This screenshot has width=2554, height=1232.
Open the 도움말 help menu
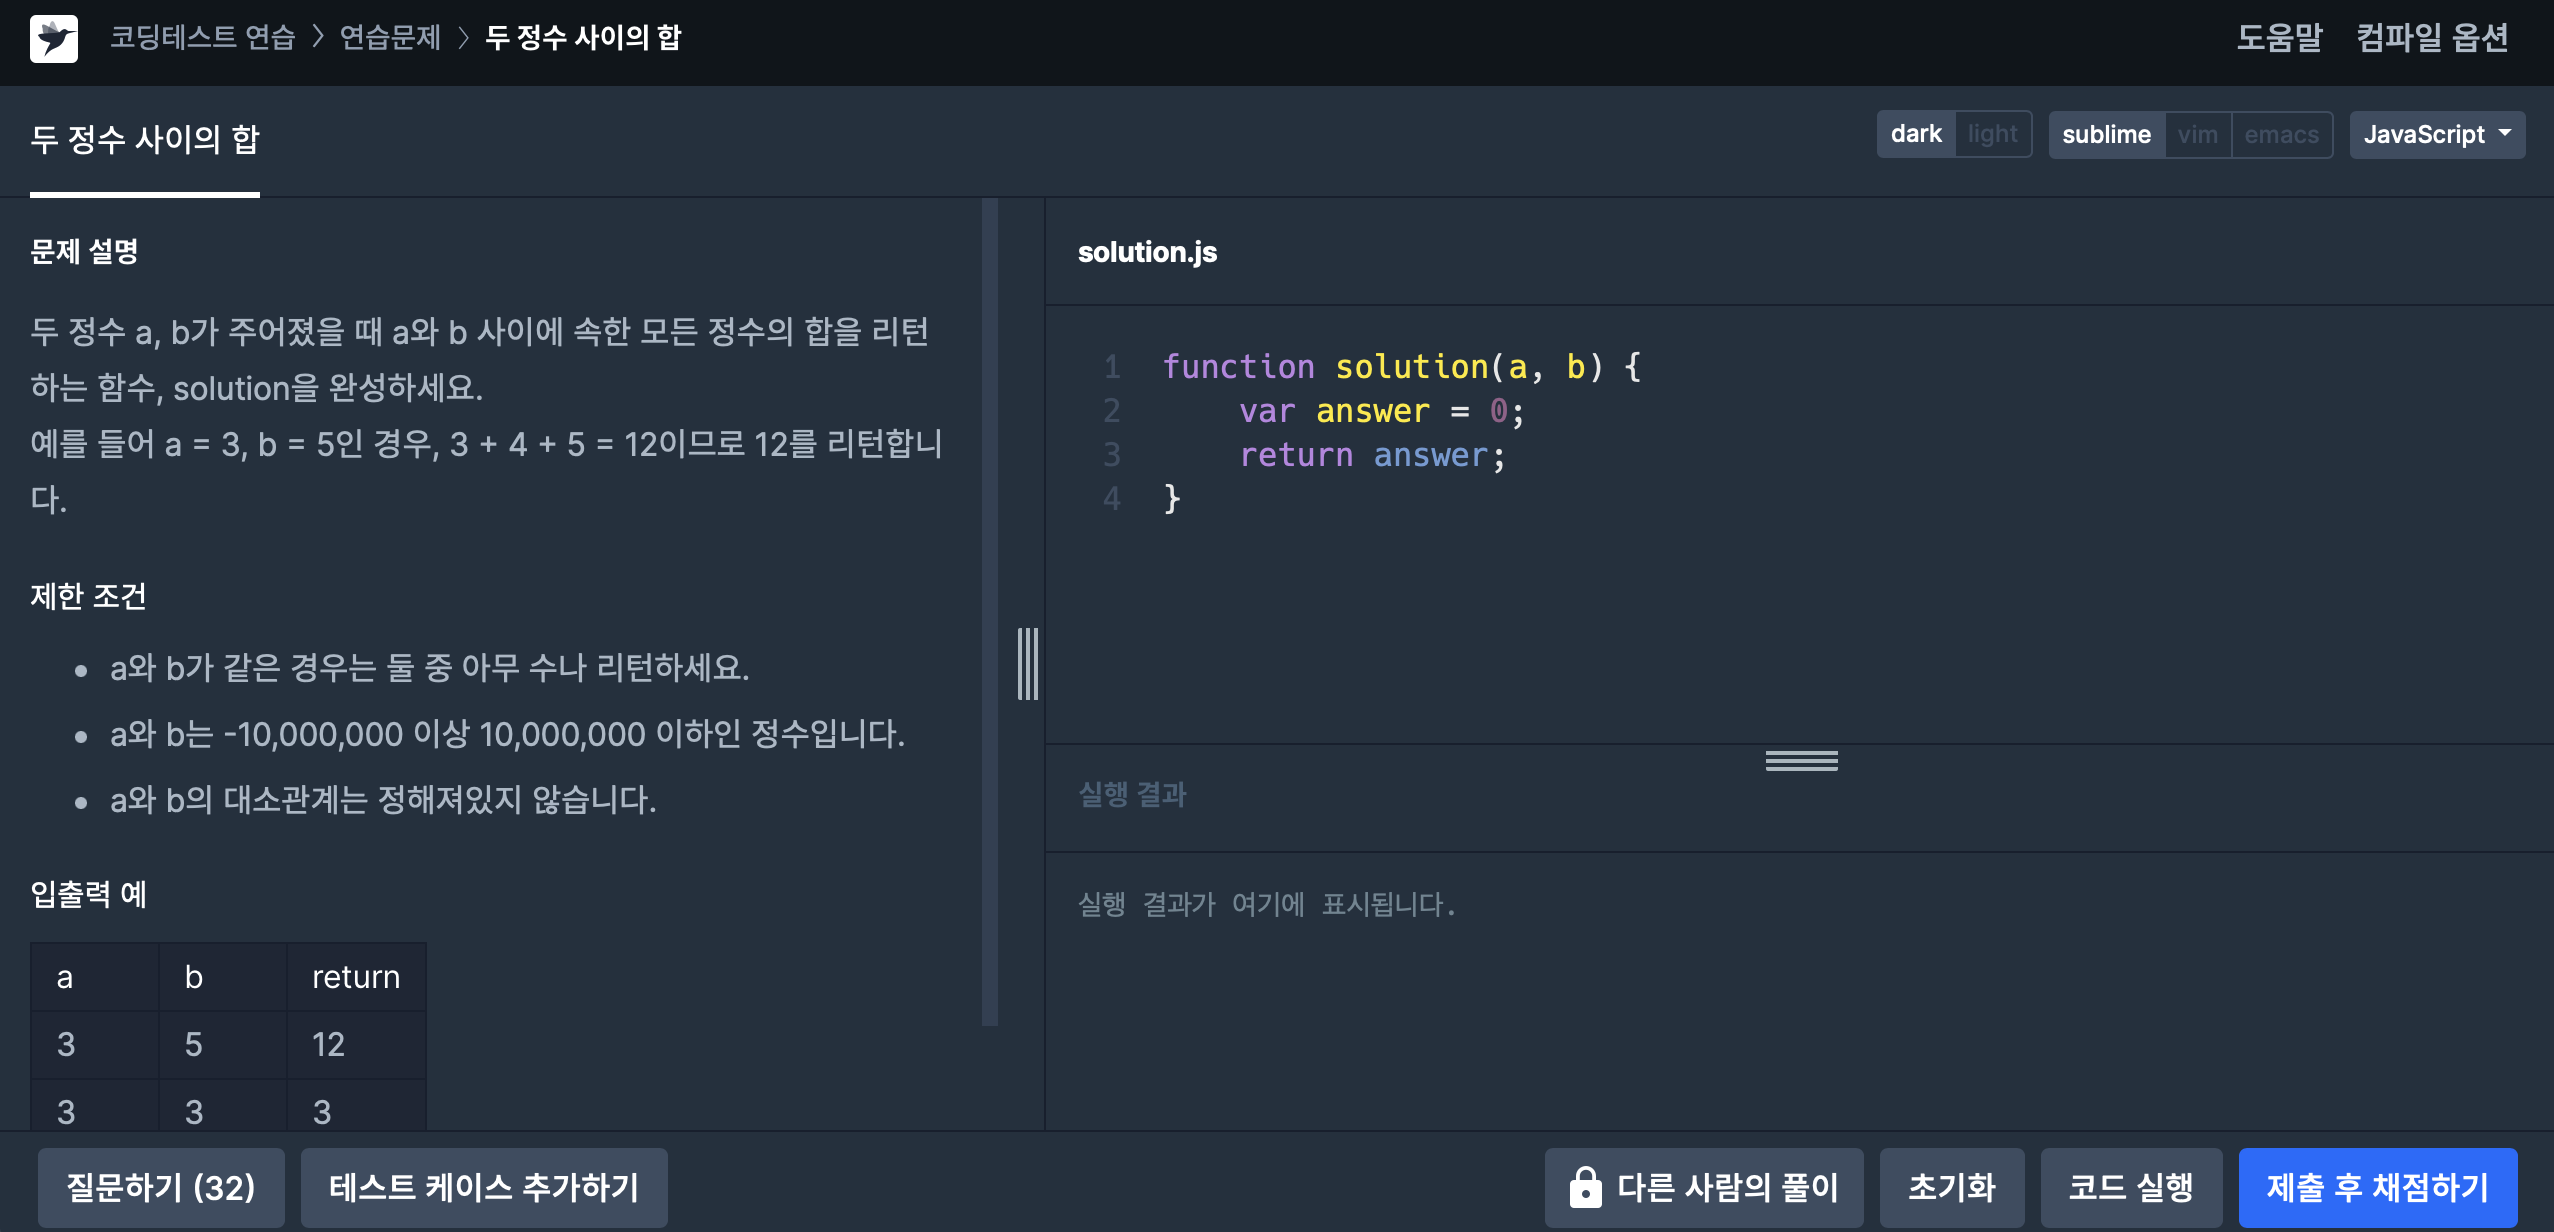pos(2279,38)
